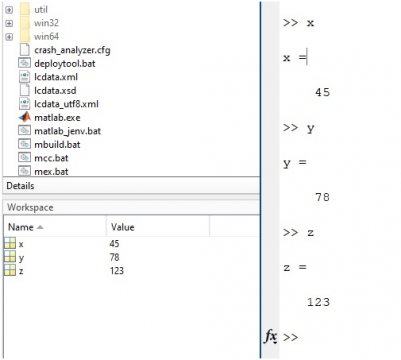This screenshot has height=360, width=401.
Task: Click the variable z grid icon
Action: 10,270
